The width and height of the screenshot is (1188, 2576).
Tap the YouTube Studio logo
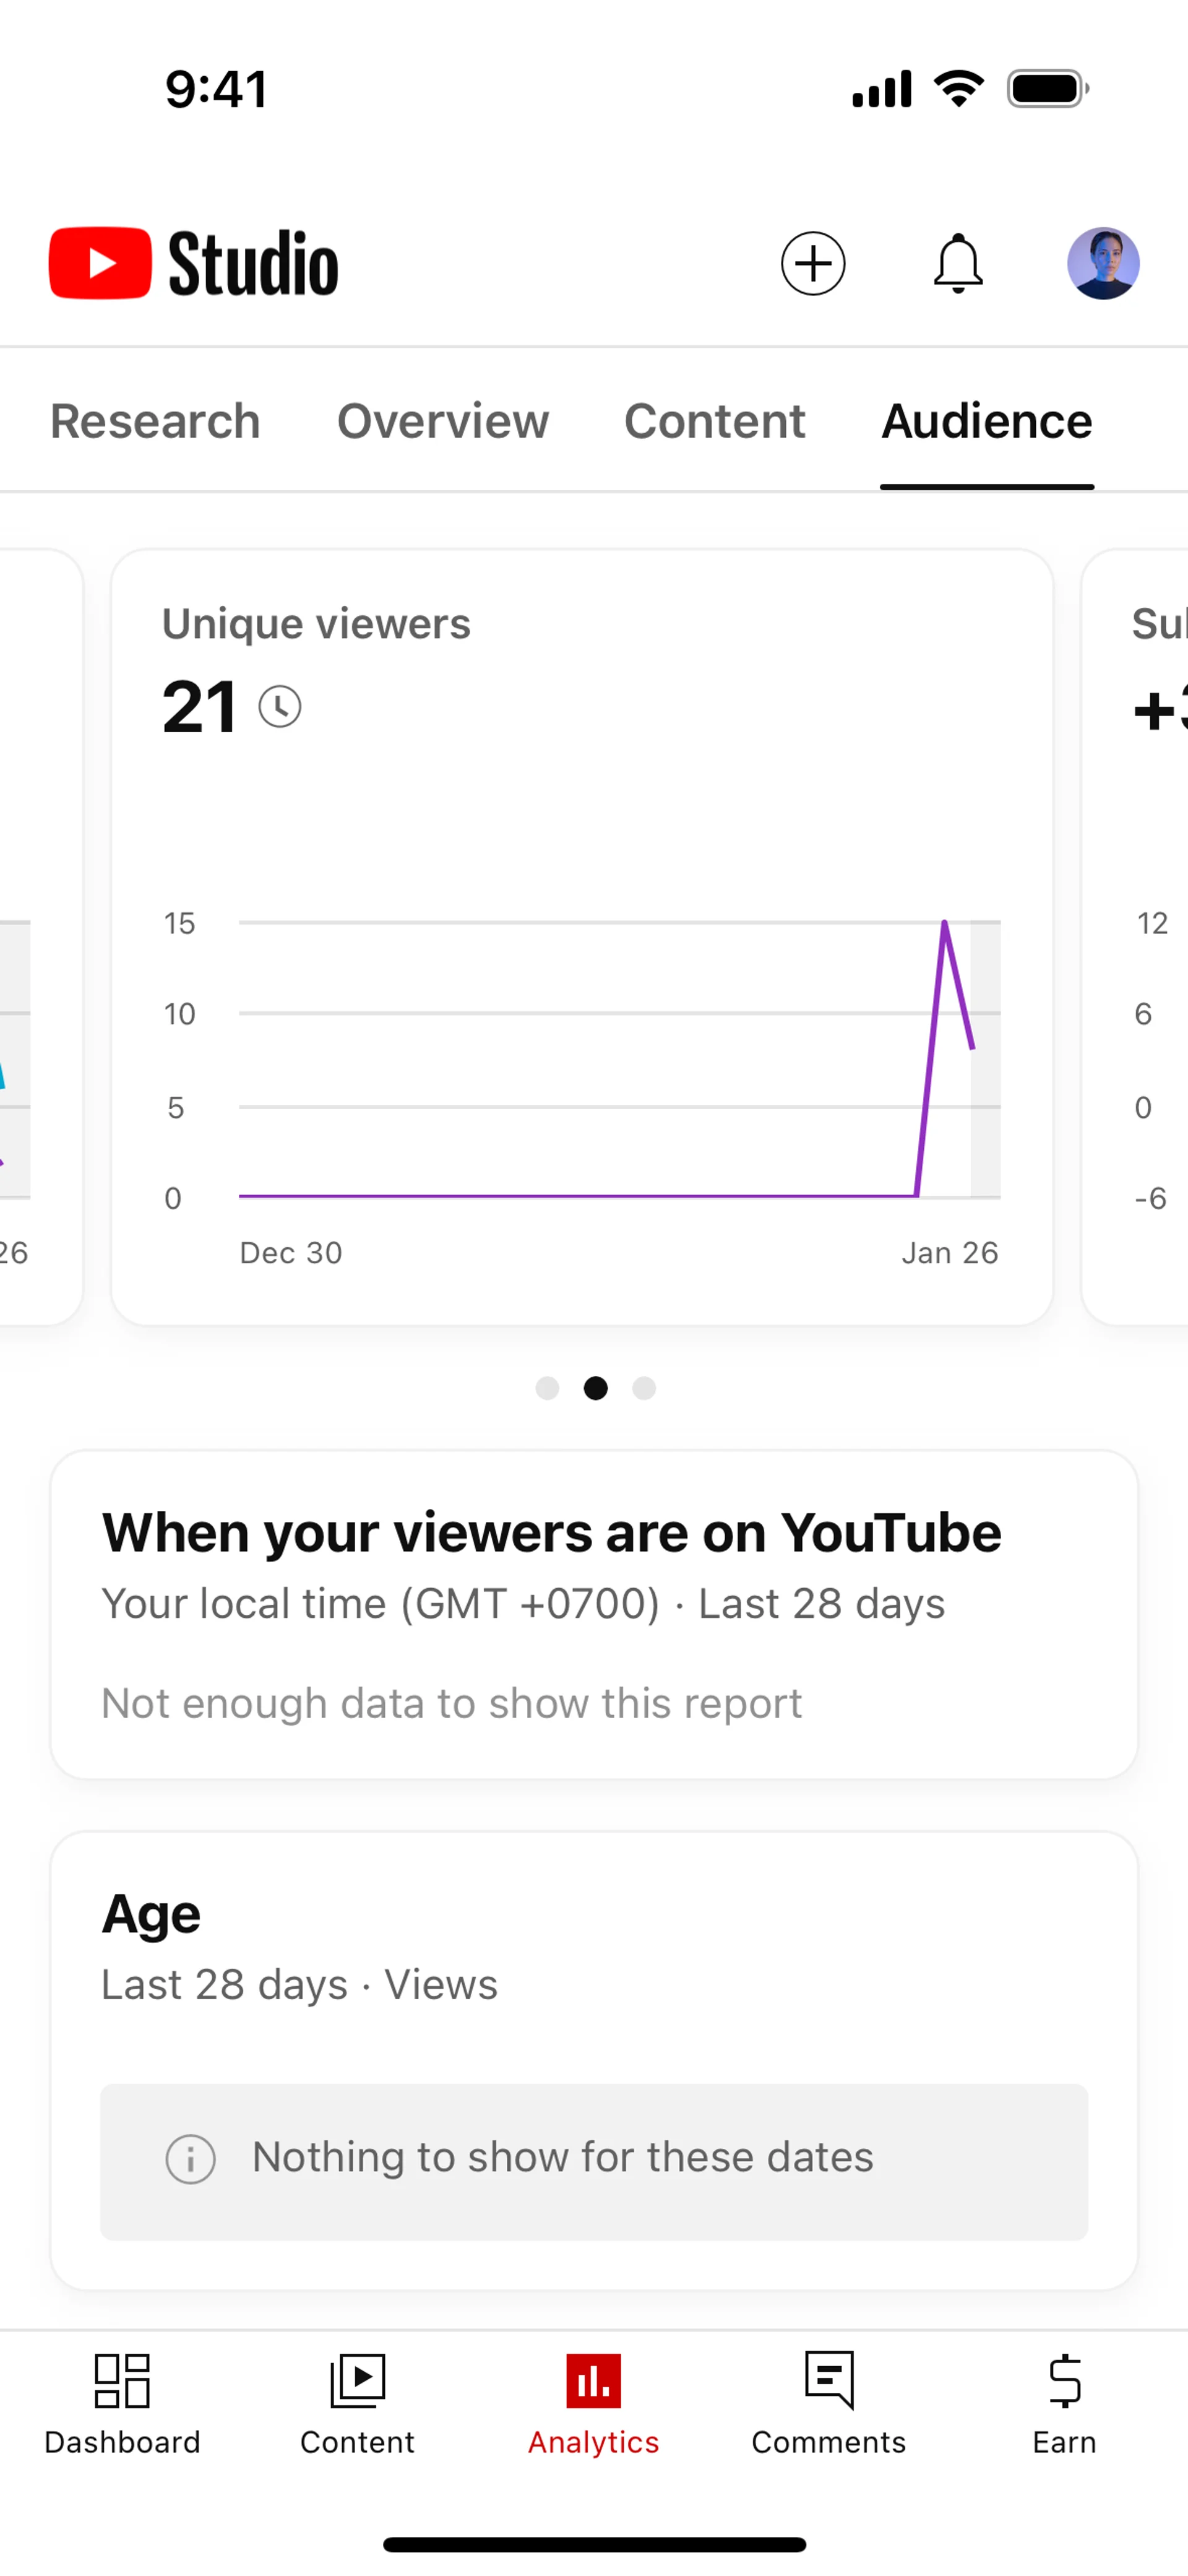coord(194,264)
